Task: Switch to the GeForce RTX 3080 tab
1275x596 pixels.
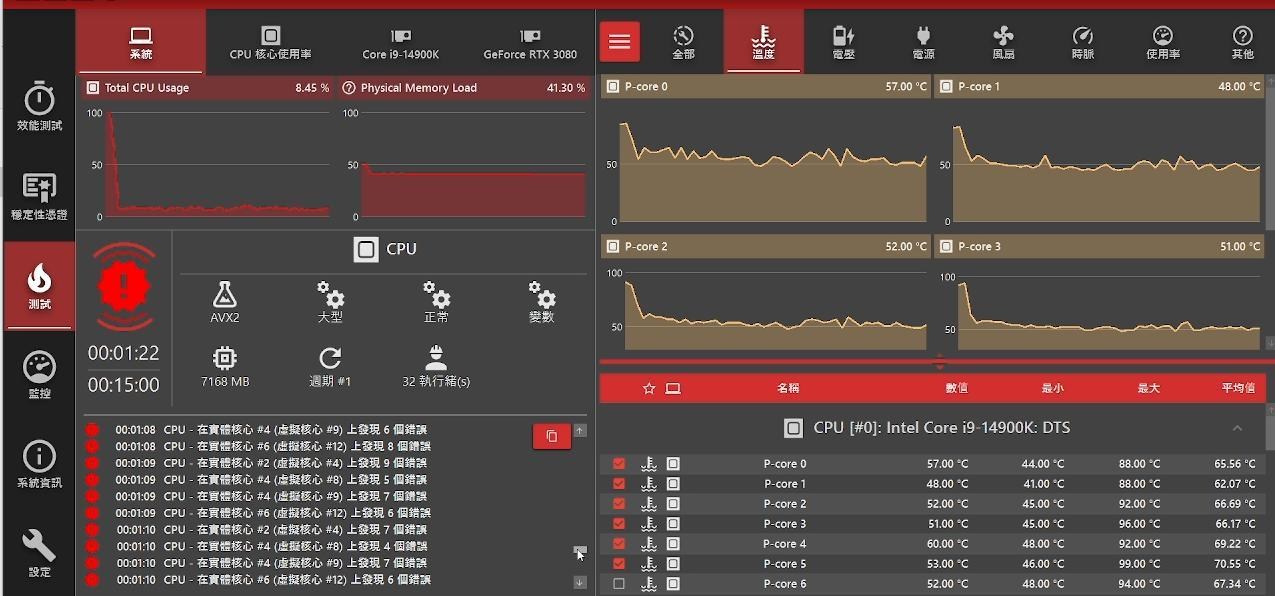Action: tap(530, 43)
